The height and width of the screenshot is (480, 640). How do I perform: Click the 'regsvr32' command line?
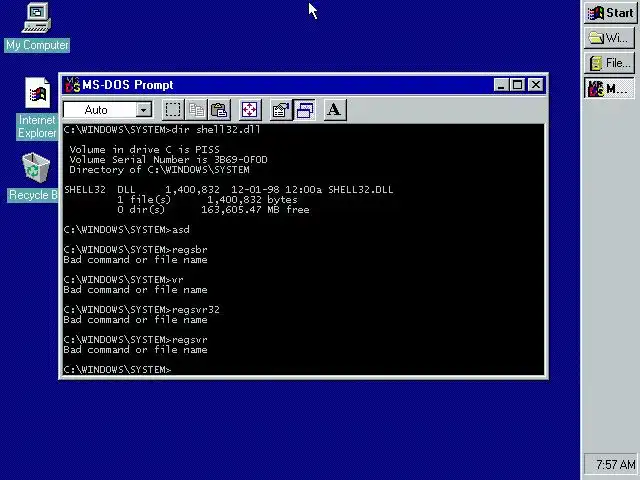[x=142, y=310]
